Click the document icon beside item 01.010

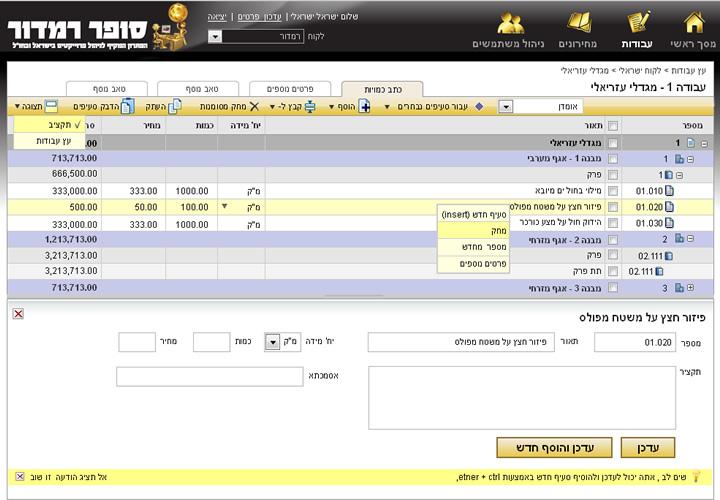(x=669, y=191)
